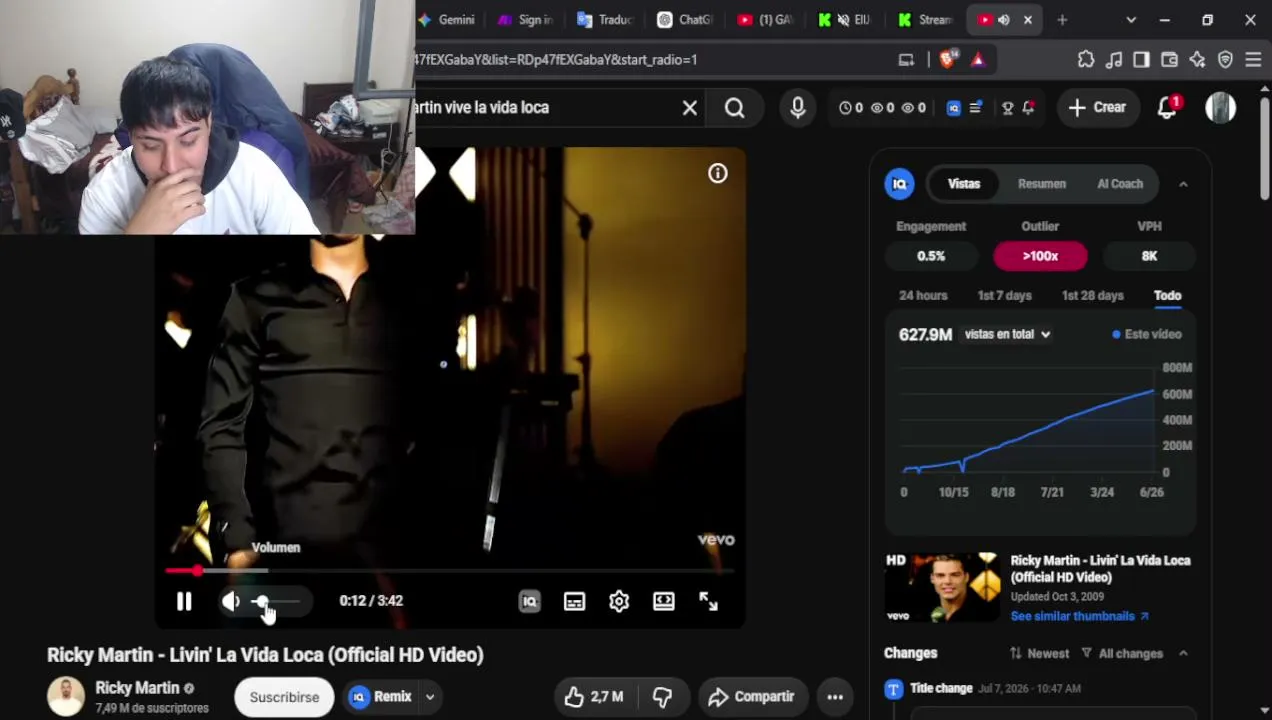Open the 'vistas en total' dropdown
The height and width of the screenshot is (720, 1272).
click(x=1007, y=335)
